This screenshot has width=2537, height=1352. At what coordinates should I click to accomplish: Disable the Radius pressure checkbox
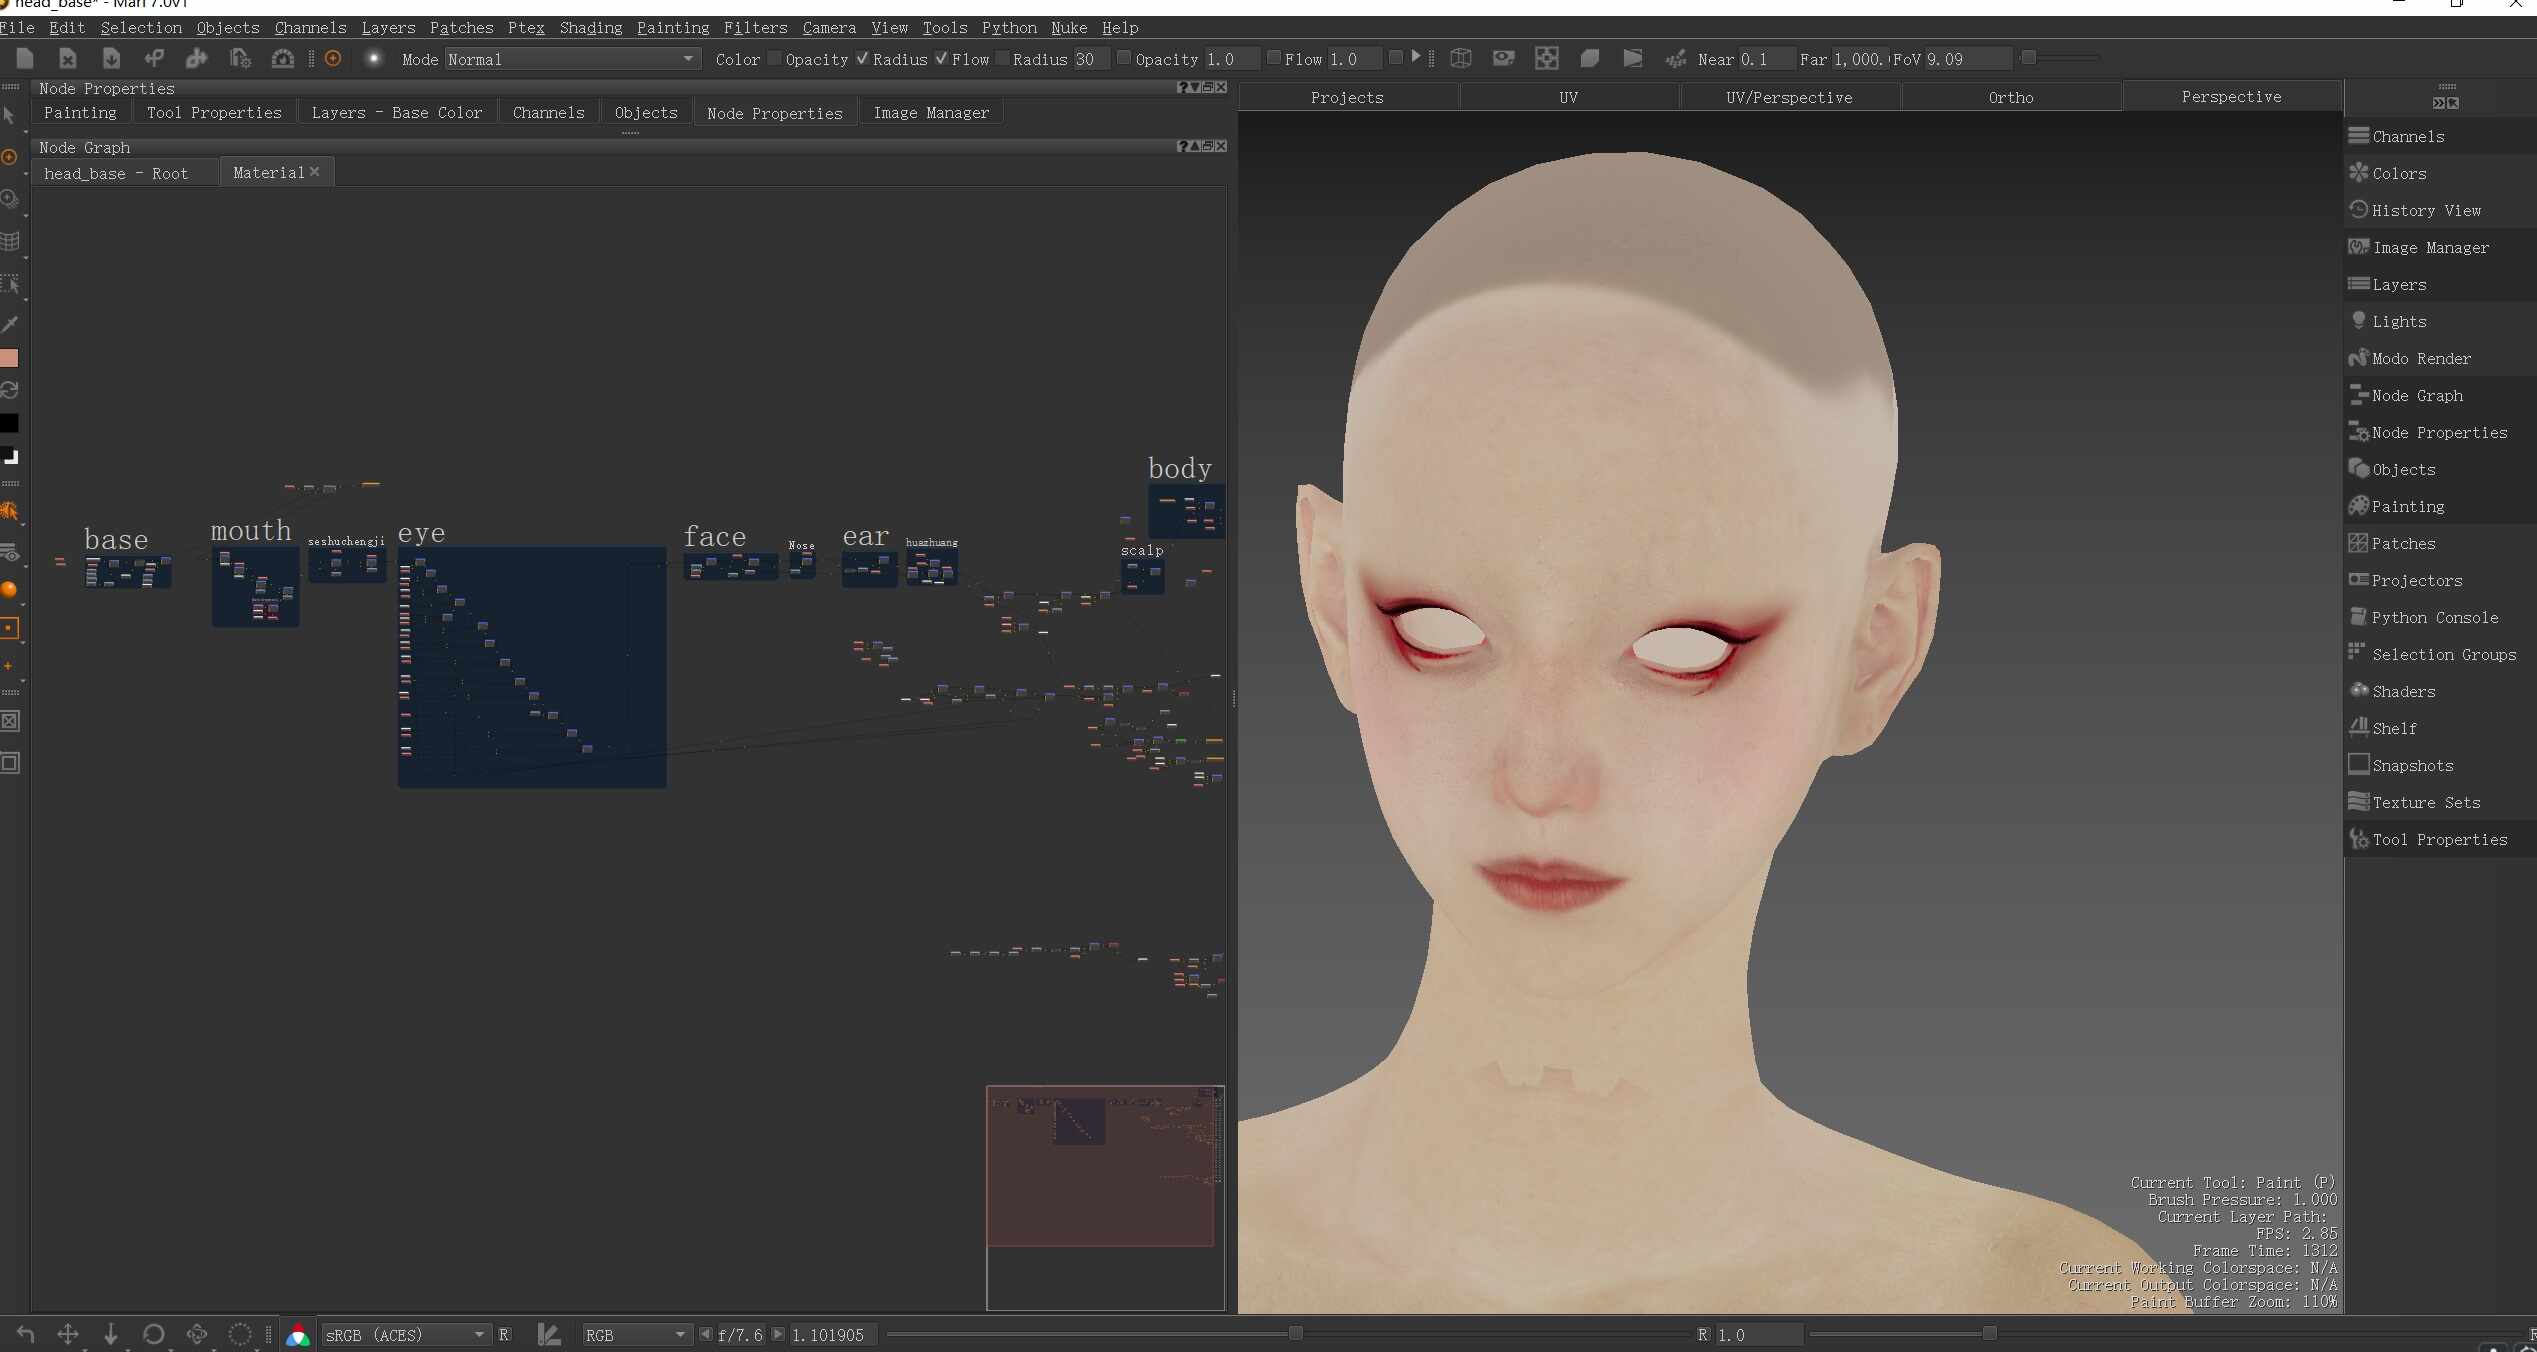[862, 59]
